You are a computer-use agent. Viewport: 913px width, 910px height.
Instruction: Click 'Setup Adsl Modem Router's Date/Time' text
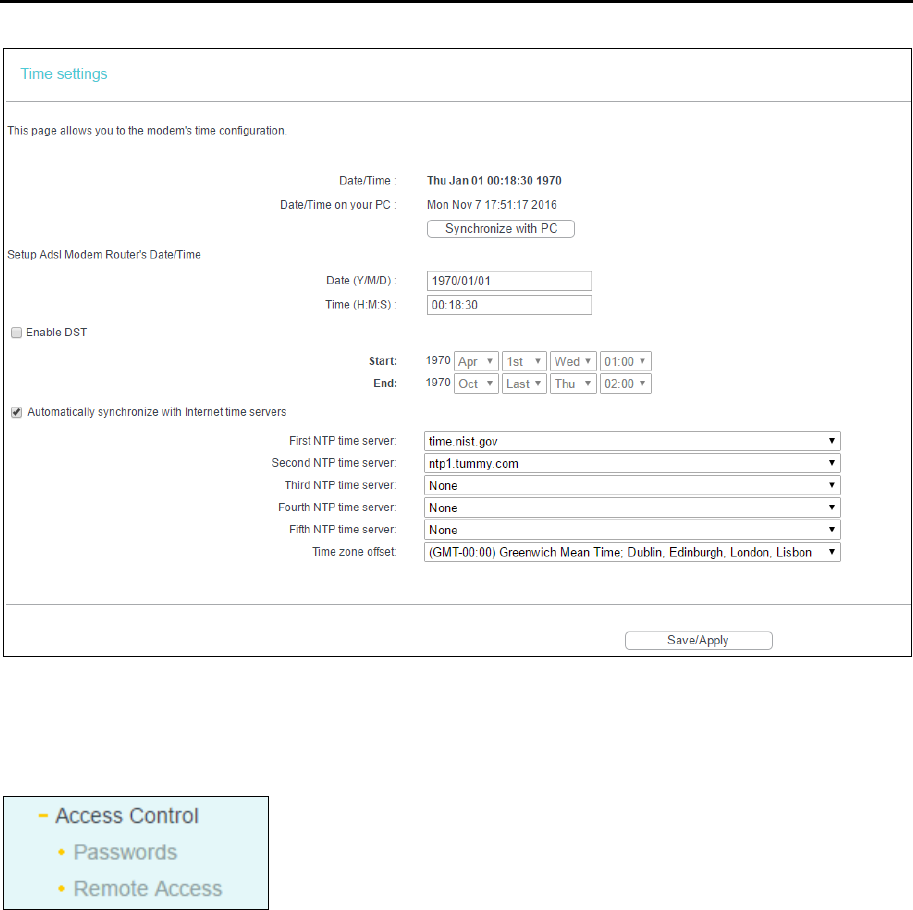104,254
